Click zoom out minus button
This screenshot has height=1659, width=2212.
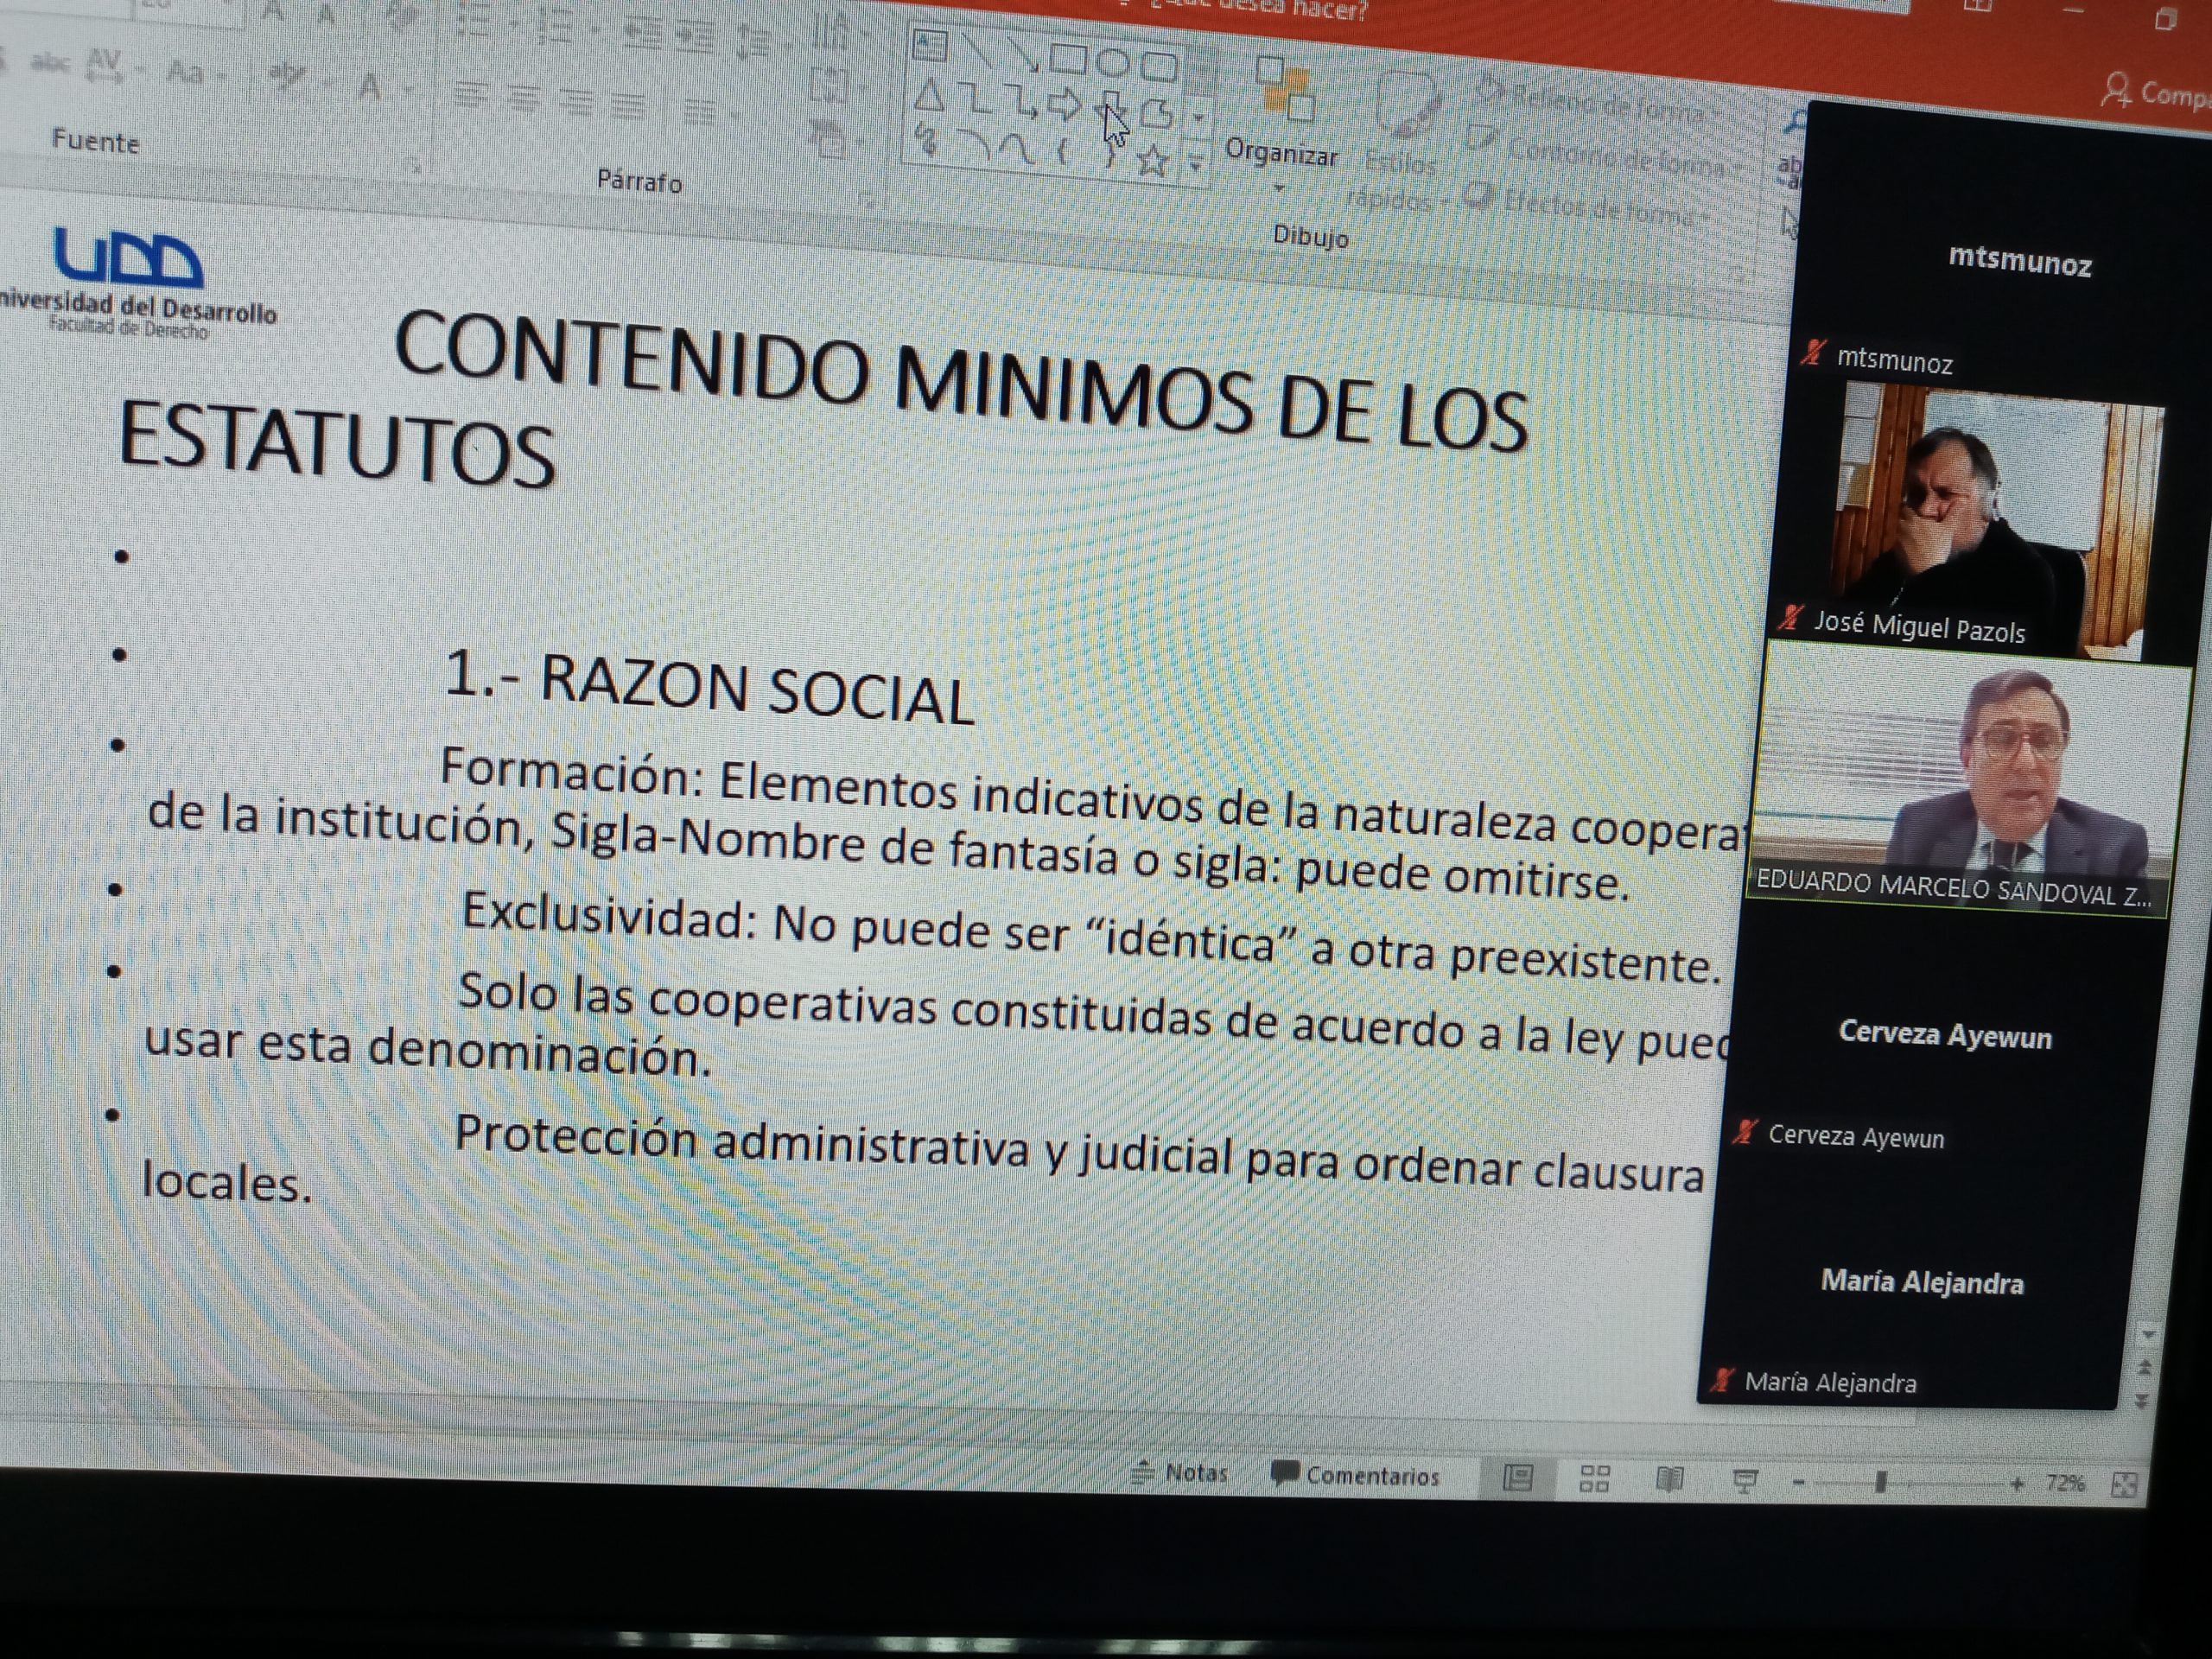pyautogui.click(x=1799, y=1482)
